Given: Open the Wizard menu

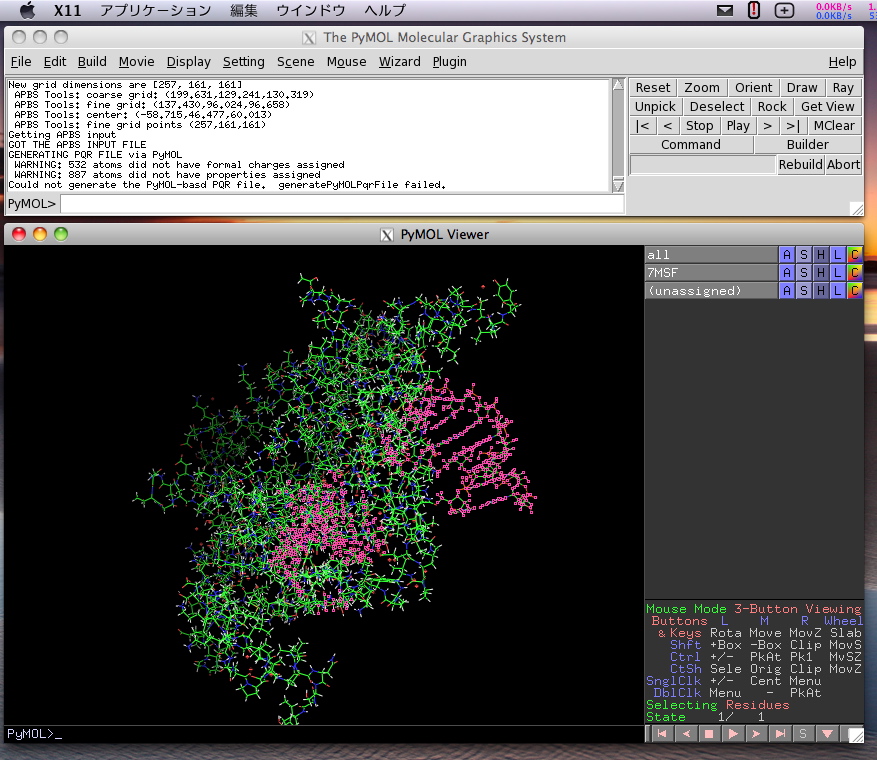Looking at the screenshot, I should [399, 62].
